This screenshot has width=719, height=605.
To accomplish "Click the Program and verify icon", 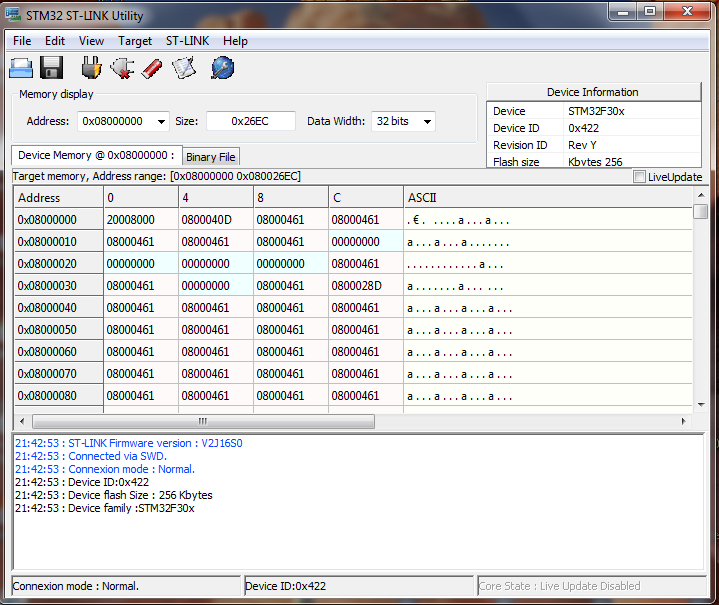I will [x=184, y=68].
